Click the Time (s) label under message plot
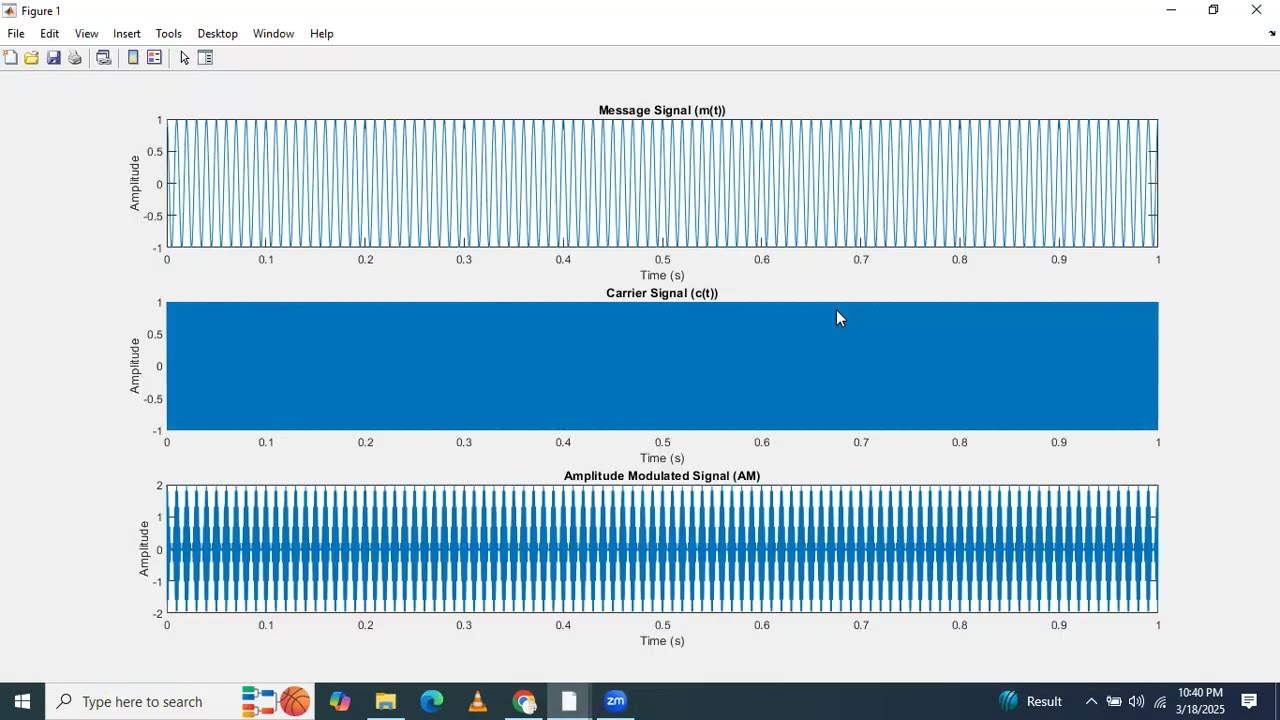The width and height of the screenshot is (1280, 720). pyautogui.click(x=662, y=276)
